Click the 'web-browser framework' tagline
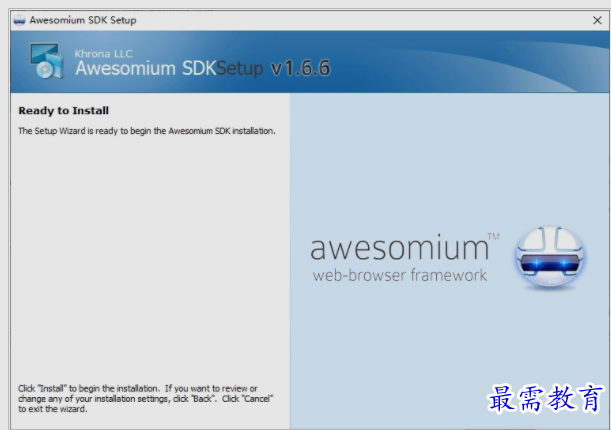Viewport: 611px width, 430px height. [x=400, y=275]
